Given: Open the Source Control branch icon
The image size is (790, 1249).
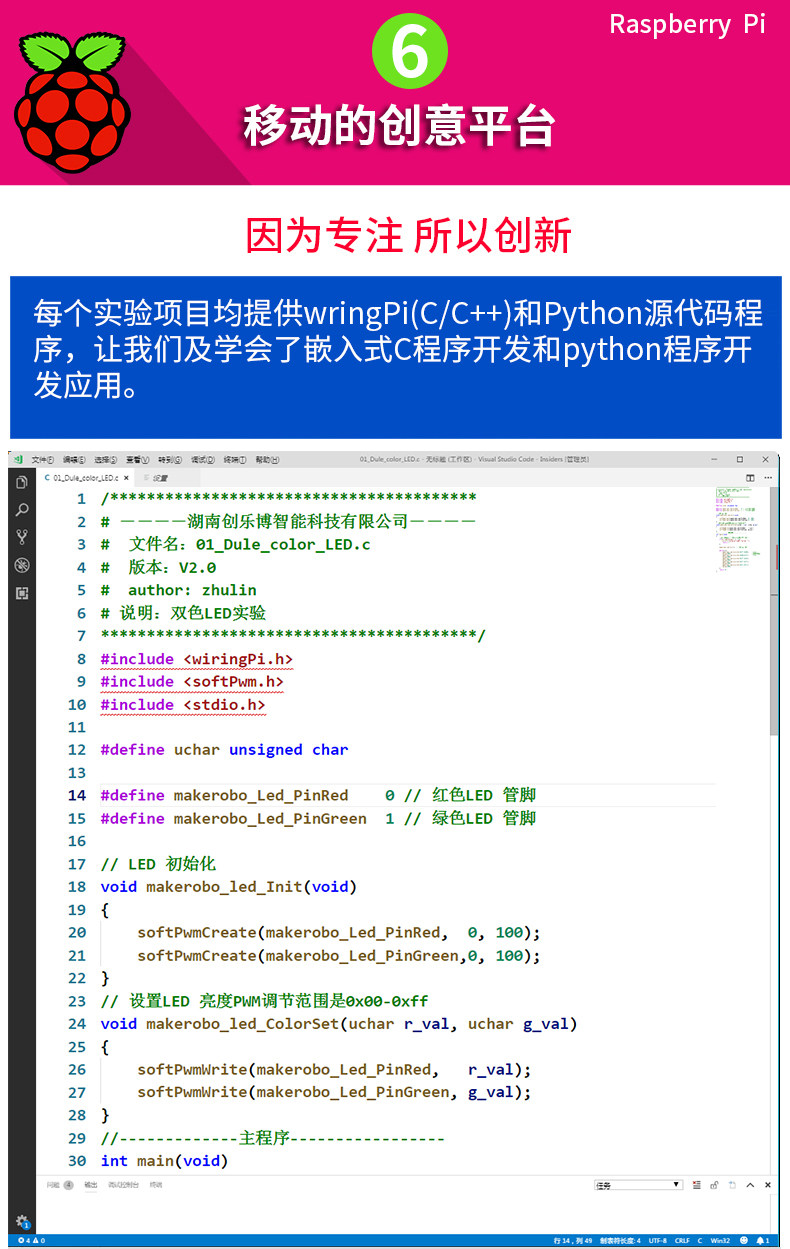Looking at the screenshot, I should point(22,537).
